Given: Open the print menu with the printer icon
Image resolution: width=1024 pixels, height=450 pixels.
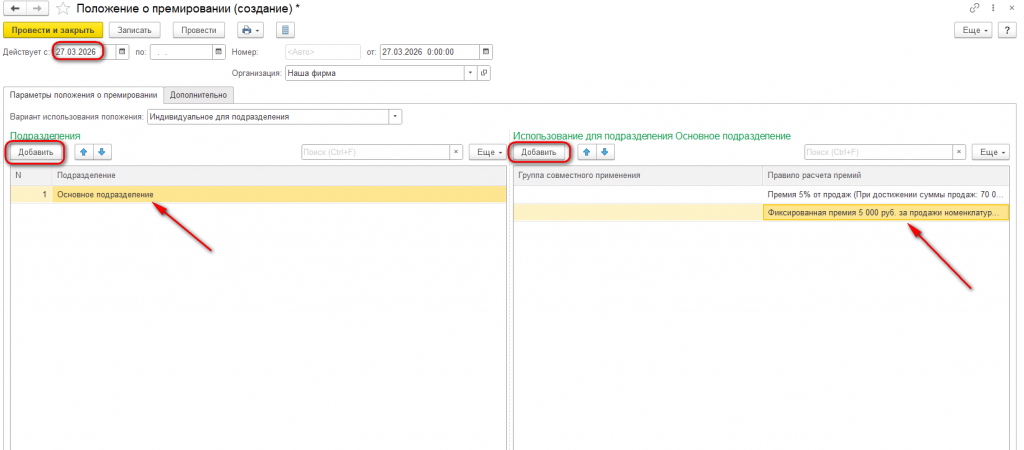Looking at the screenshot, I should (250, 30).
